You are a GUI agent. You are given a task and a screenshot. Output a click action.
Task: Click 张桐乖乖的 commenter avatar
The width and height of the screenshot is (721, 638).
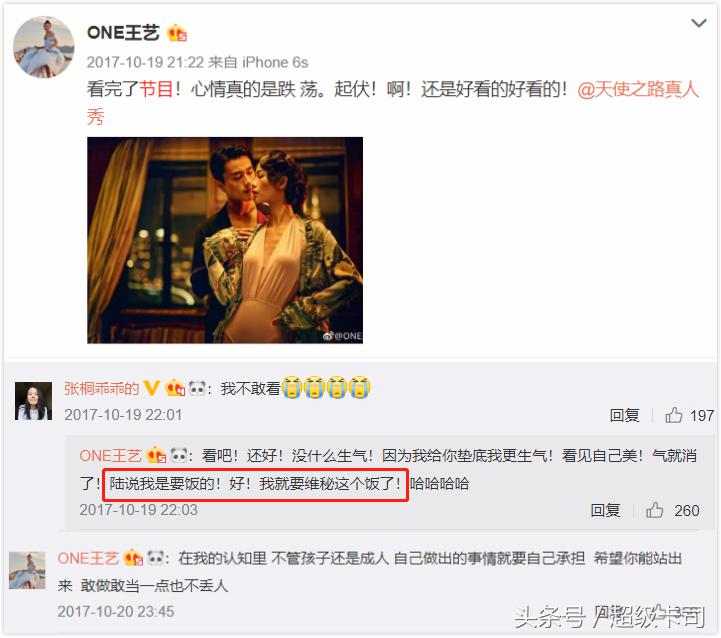pyautogui.click(x=34, y=401)
